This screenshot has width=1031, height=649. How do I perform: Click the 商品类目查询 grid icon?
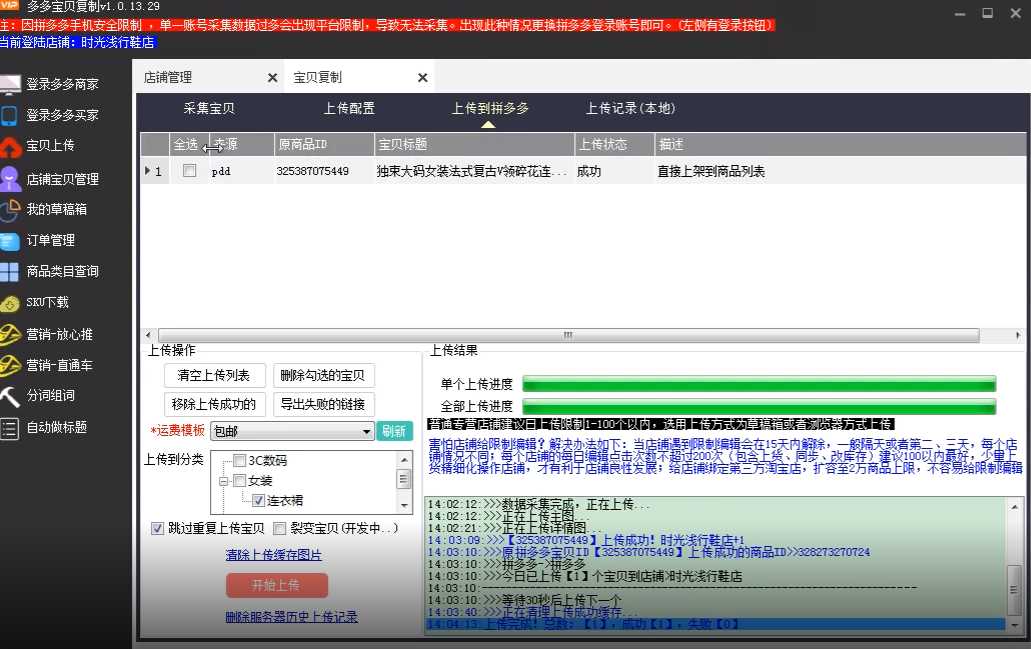tap(9, 272)
